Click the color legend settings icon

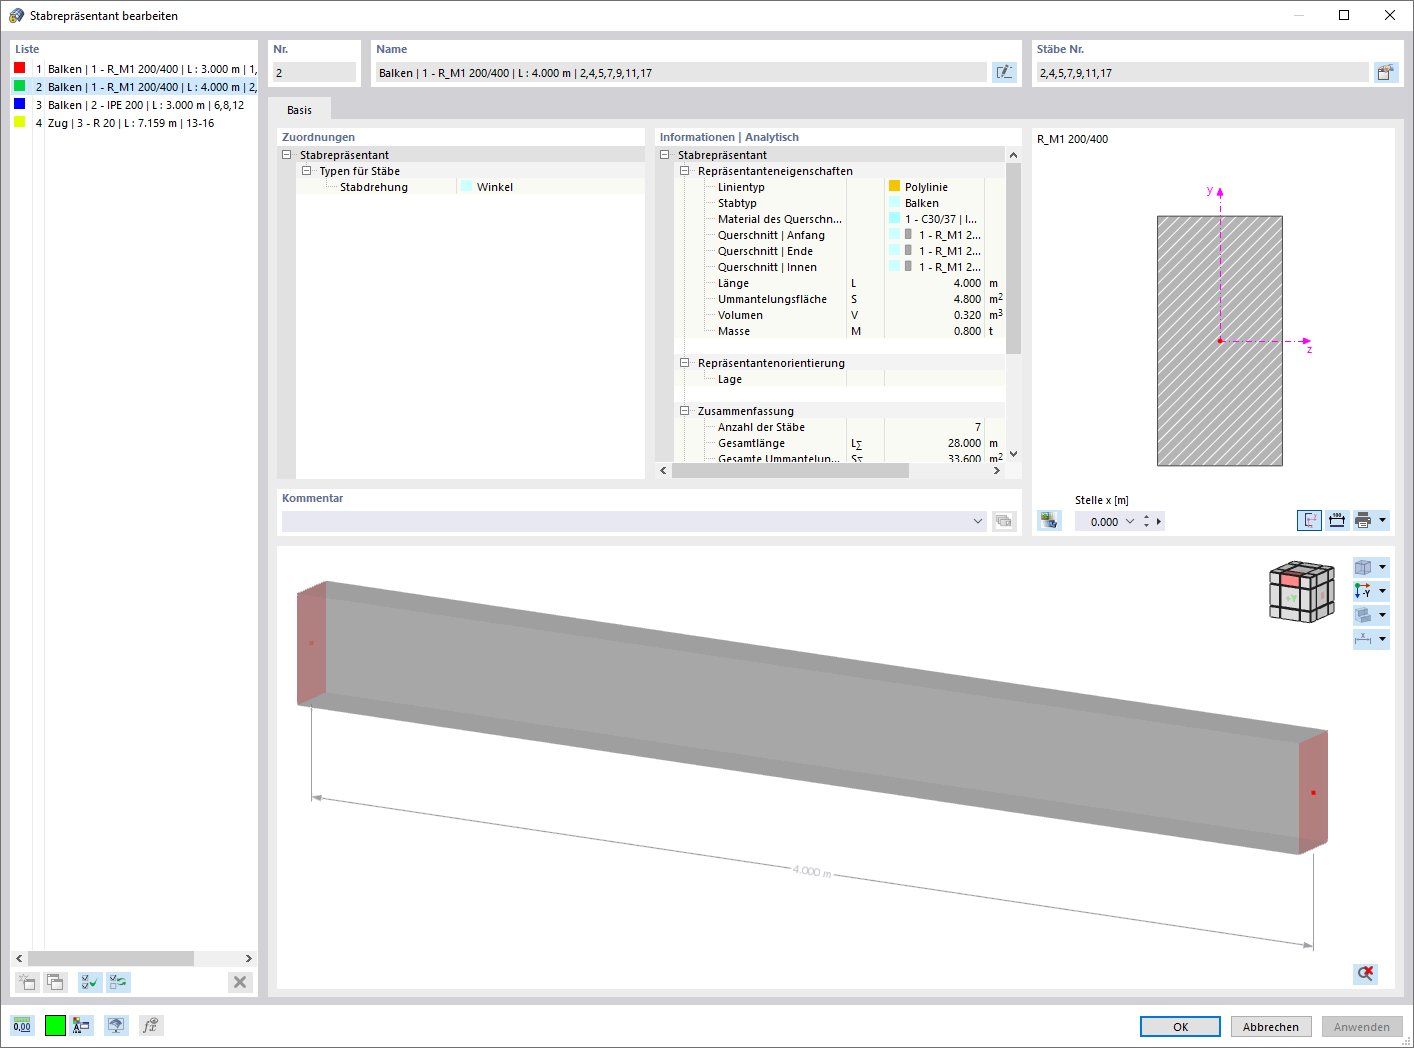click(82, 1025)
